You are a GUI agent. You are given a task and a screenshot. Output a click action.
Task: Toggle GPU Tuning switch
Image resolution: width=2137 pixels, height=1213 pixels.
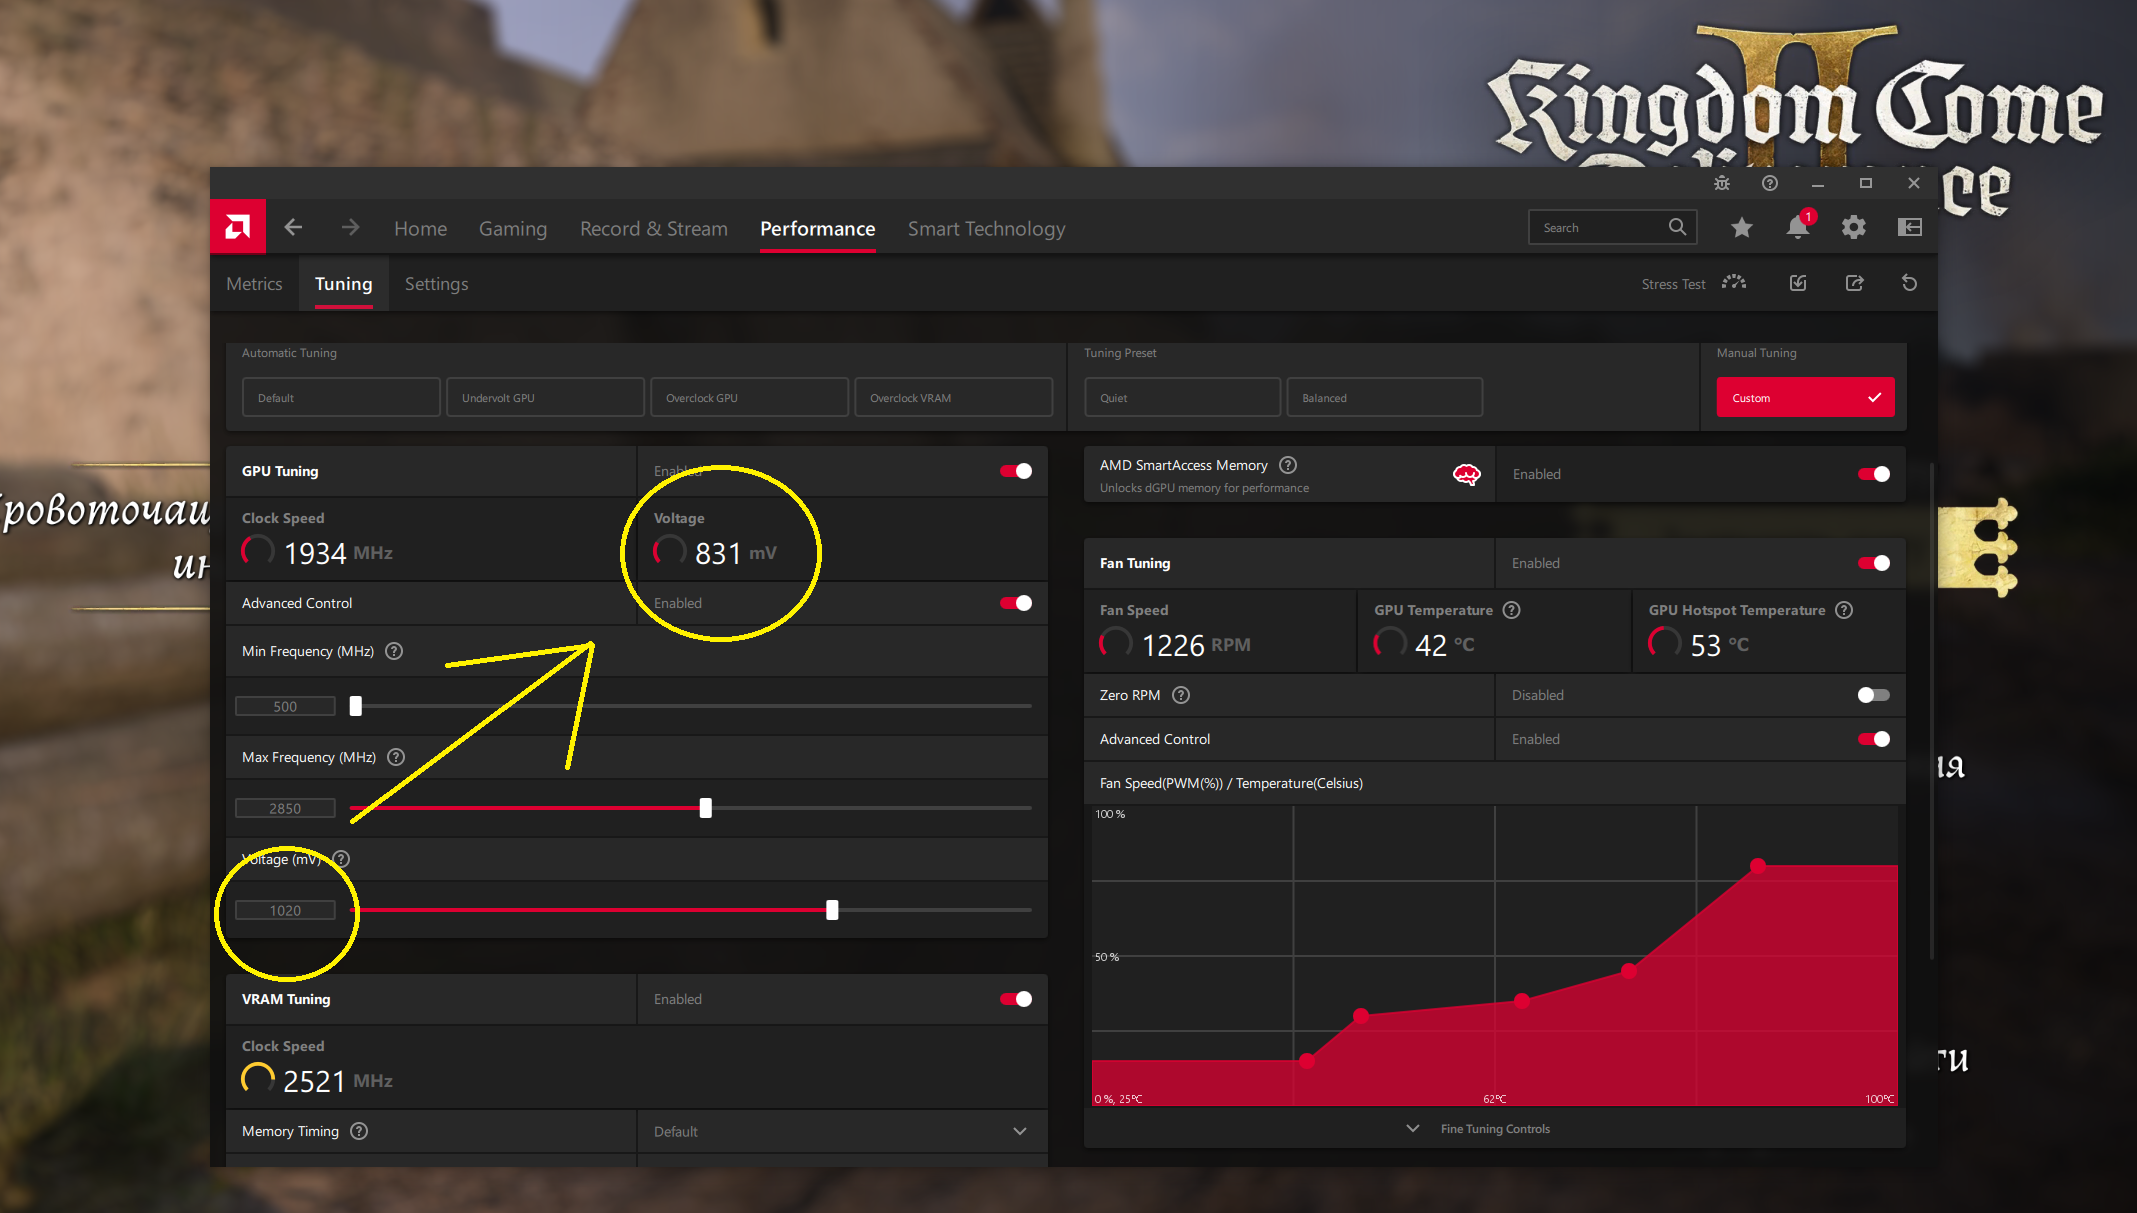coord(1016,471)
